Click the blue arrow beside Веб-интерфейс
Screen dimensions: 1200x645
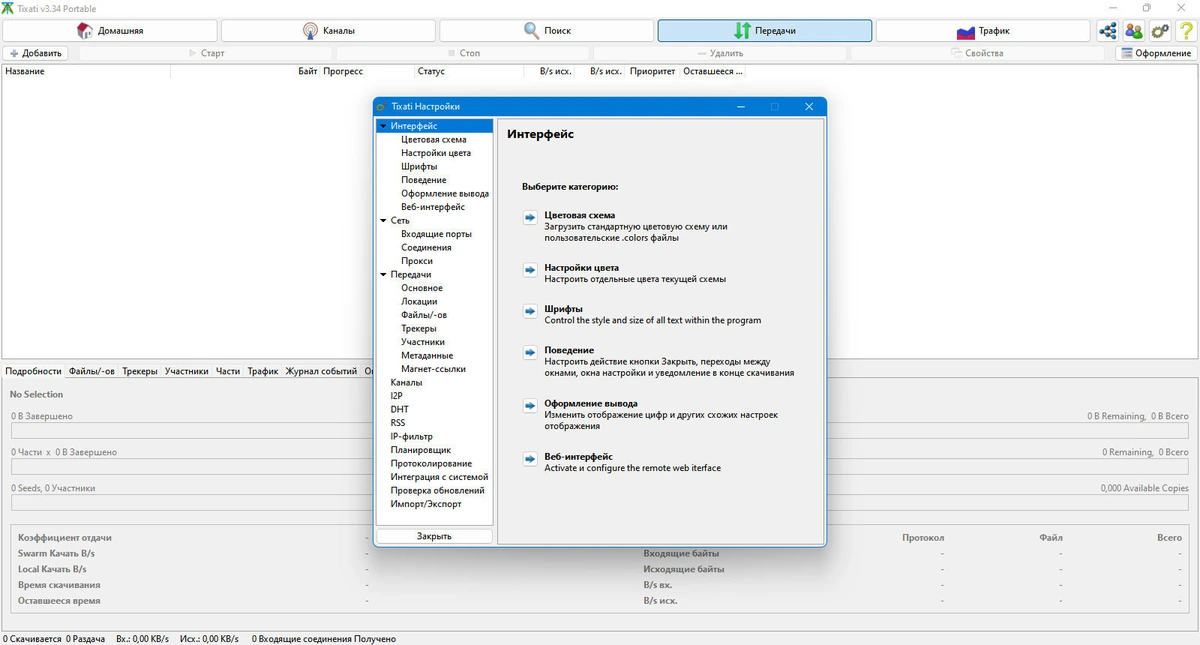point(530,459)
